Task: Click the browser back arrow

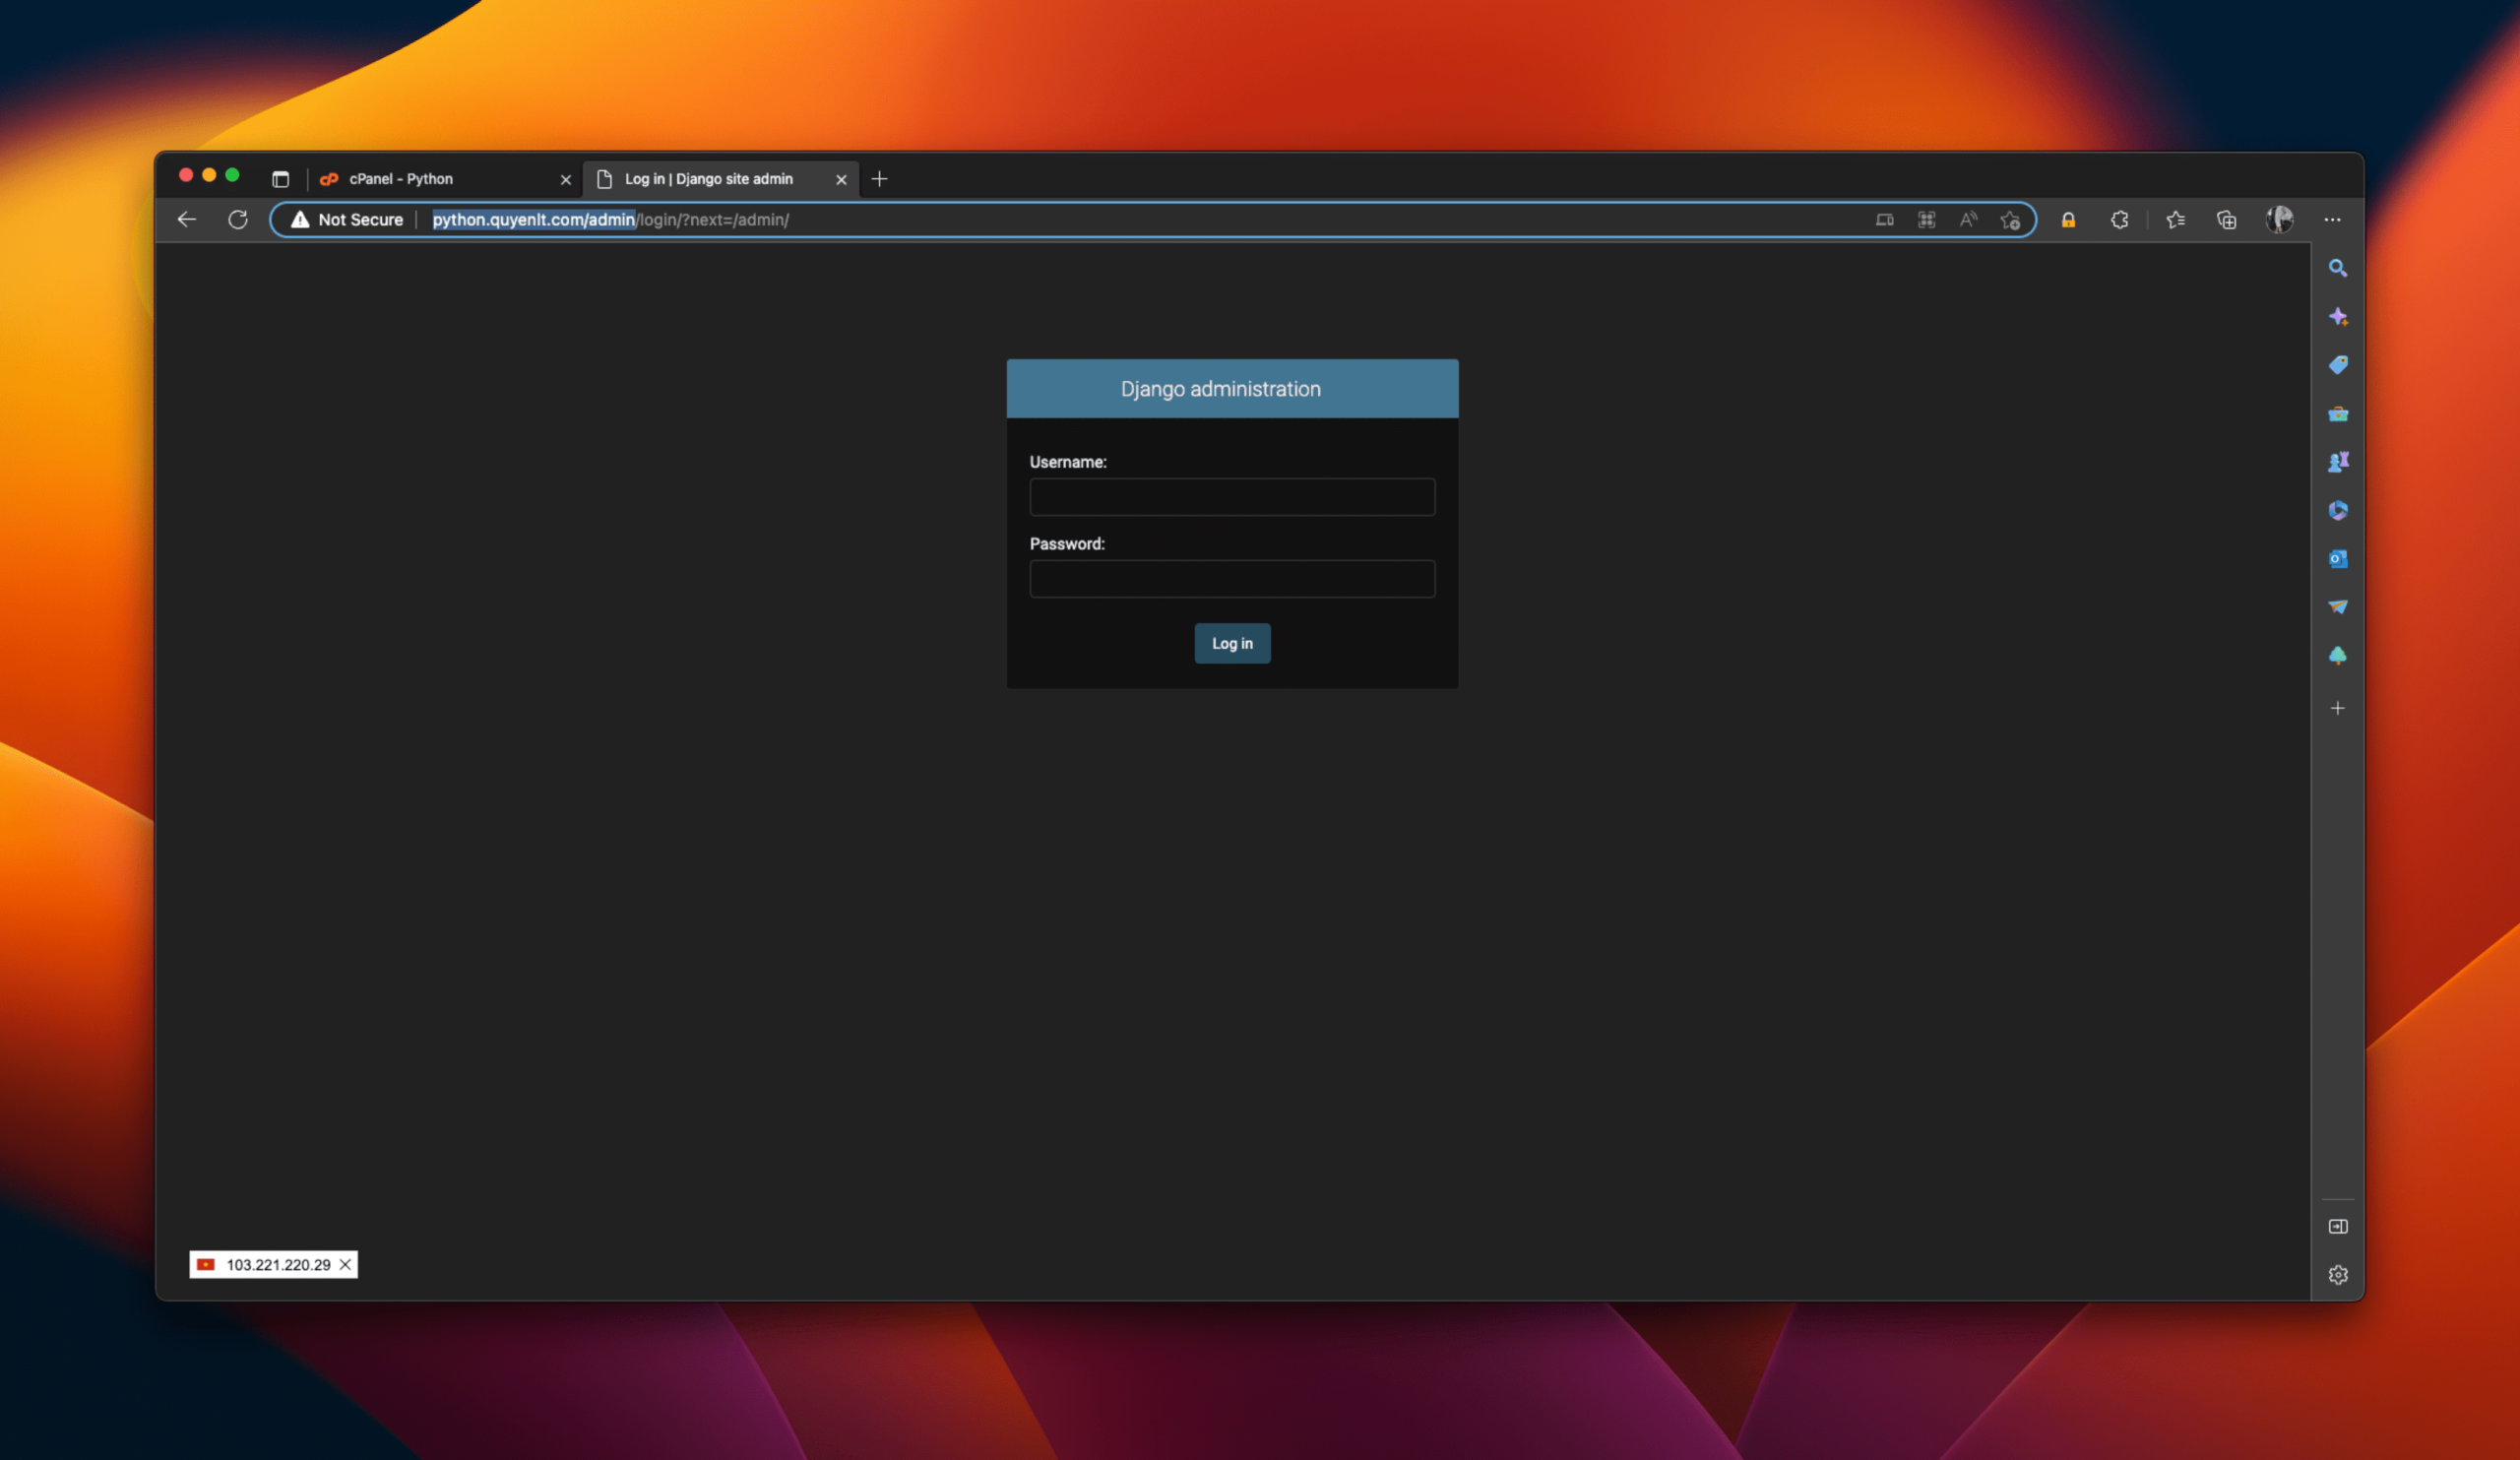Action: click(x=187, y=220)
